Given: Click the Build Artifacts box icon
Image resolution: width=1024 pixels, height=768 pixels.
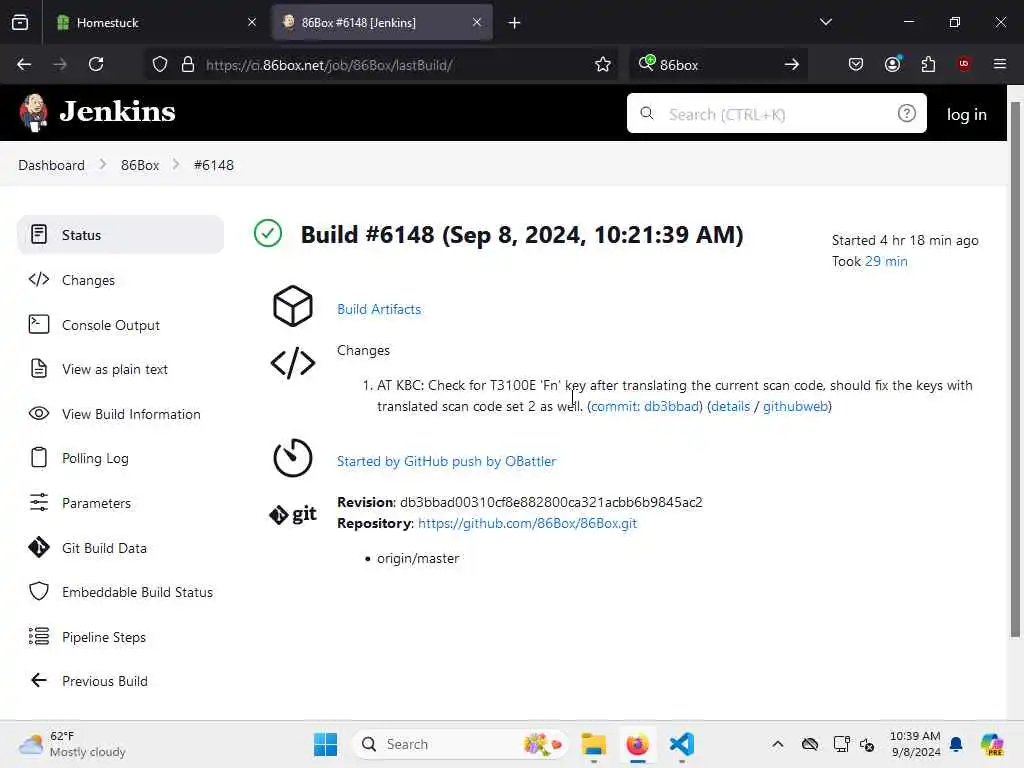Looking at the screenshot, I should [293, 306].
